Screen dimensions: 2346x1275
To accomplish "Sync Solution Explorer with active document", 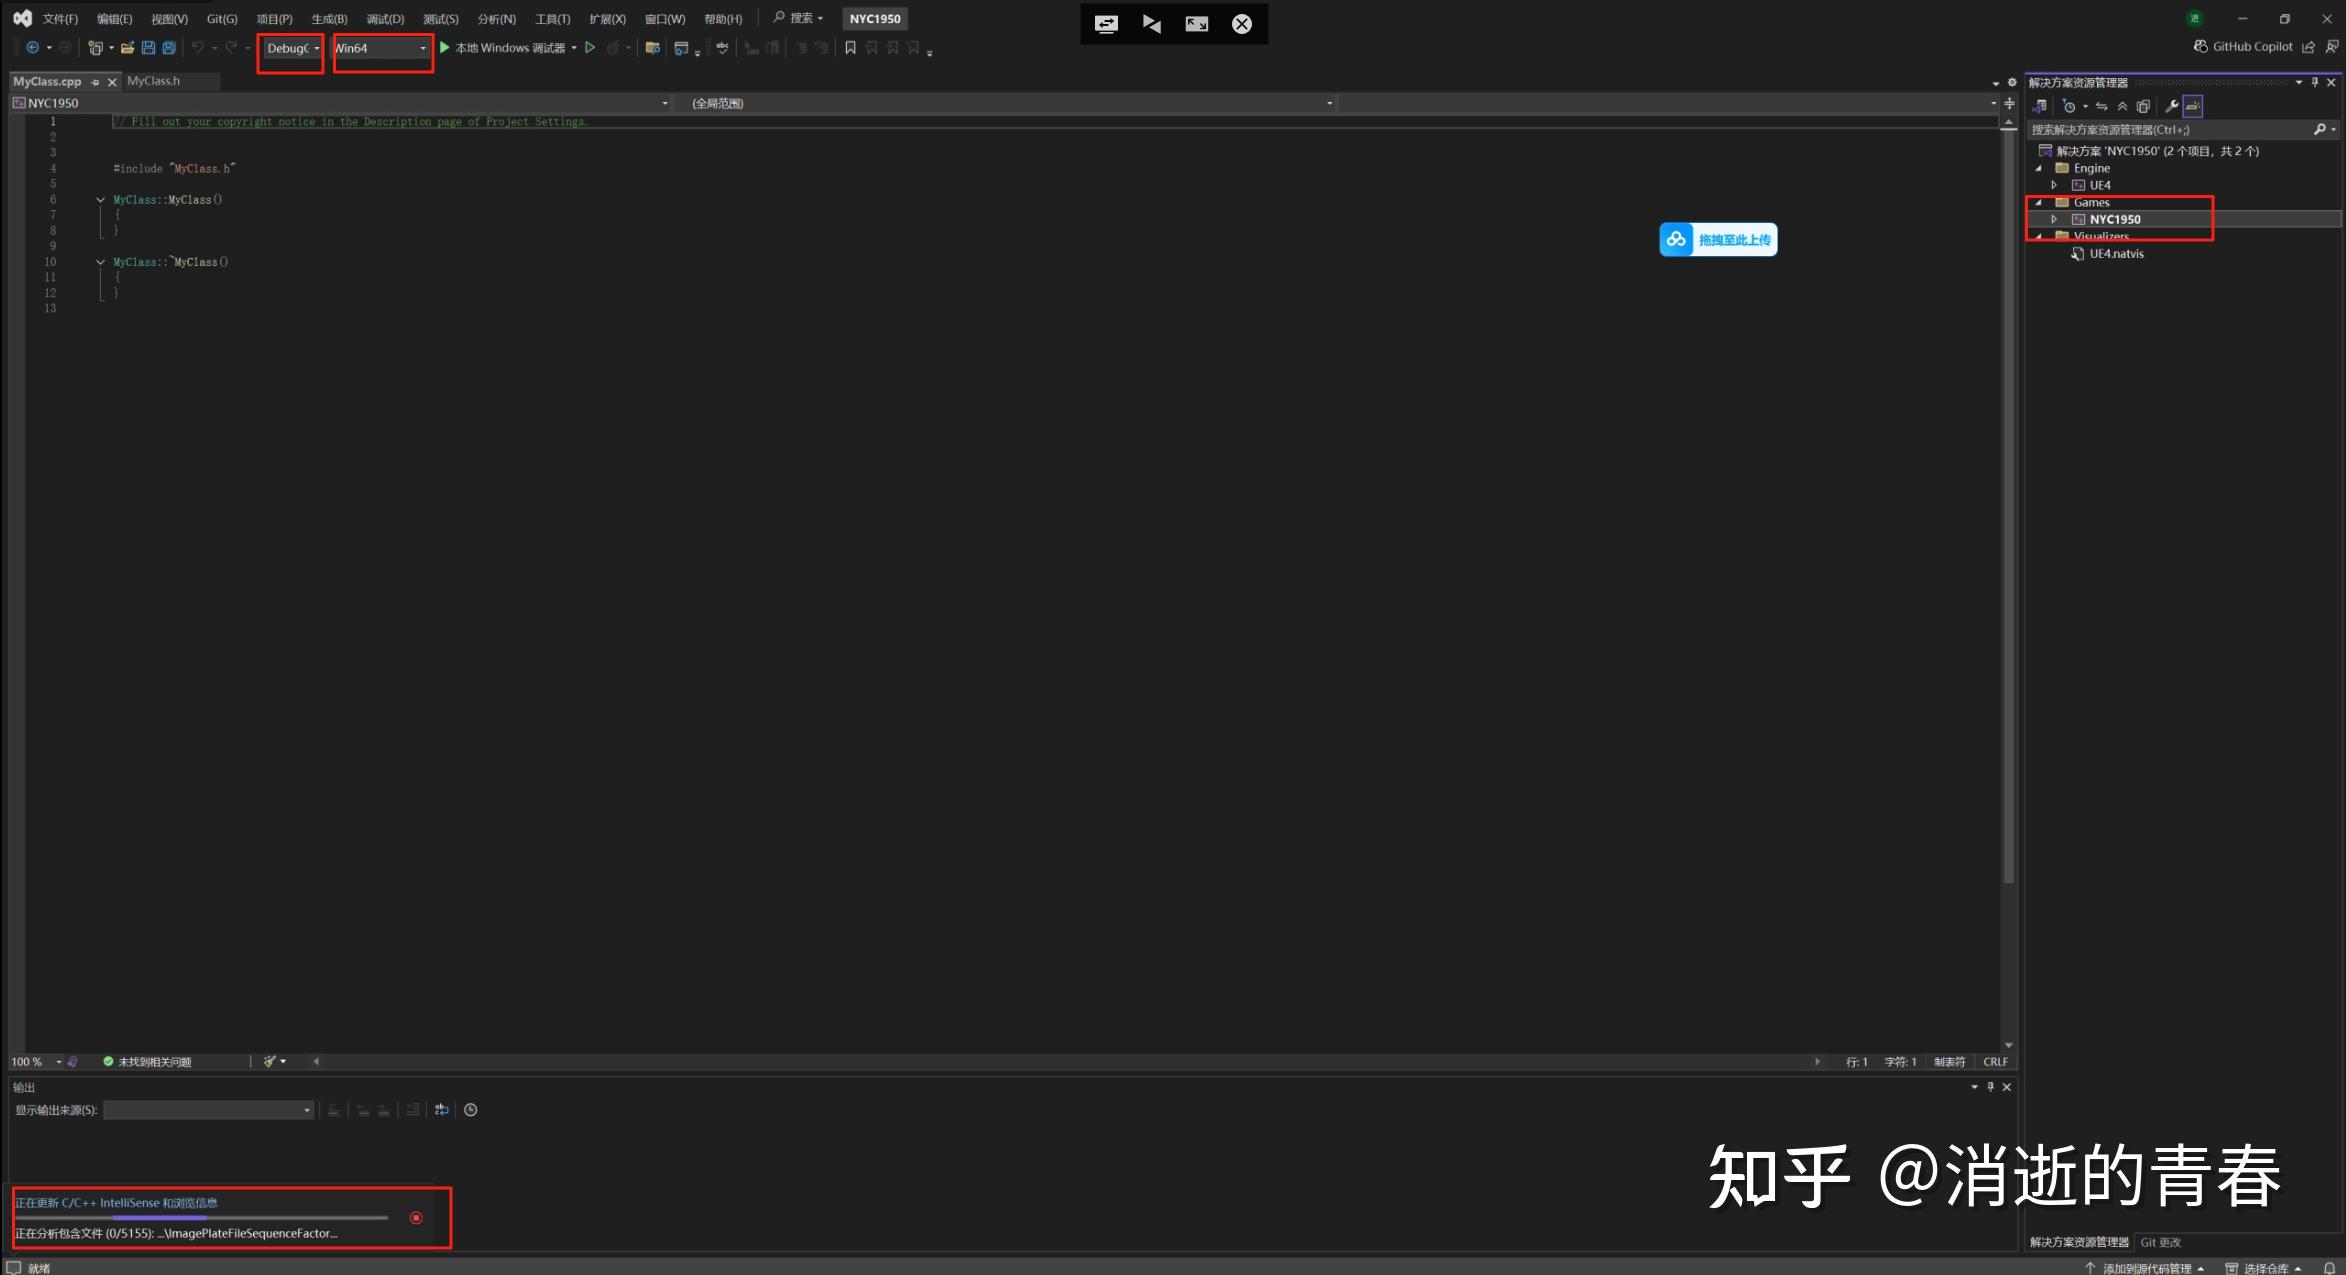I will click(2101, 106).
